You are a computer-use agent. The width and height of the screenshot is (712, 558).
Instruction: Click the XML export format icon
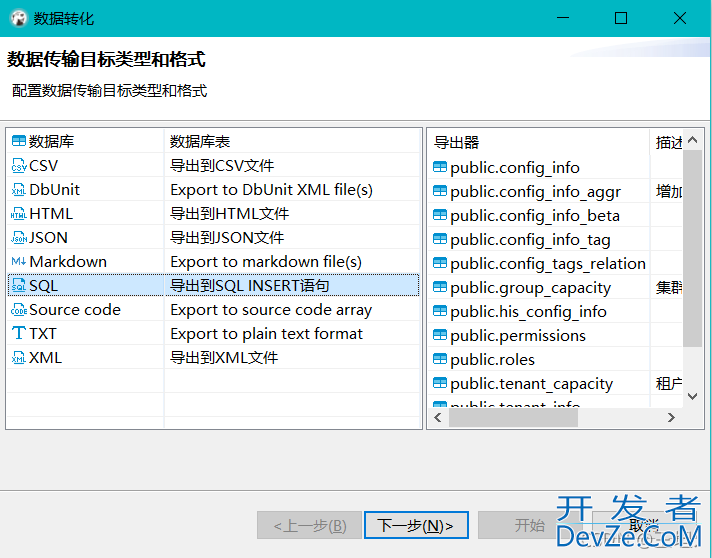point(19,358)
